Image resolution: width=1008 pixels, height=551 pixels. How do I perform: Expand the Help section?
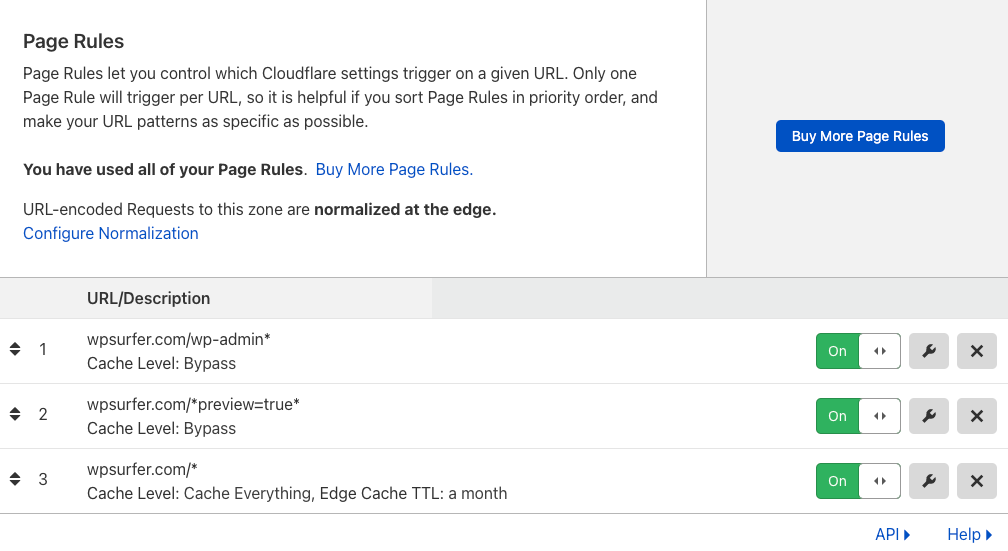tap(969, 534)
